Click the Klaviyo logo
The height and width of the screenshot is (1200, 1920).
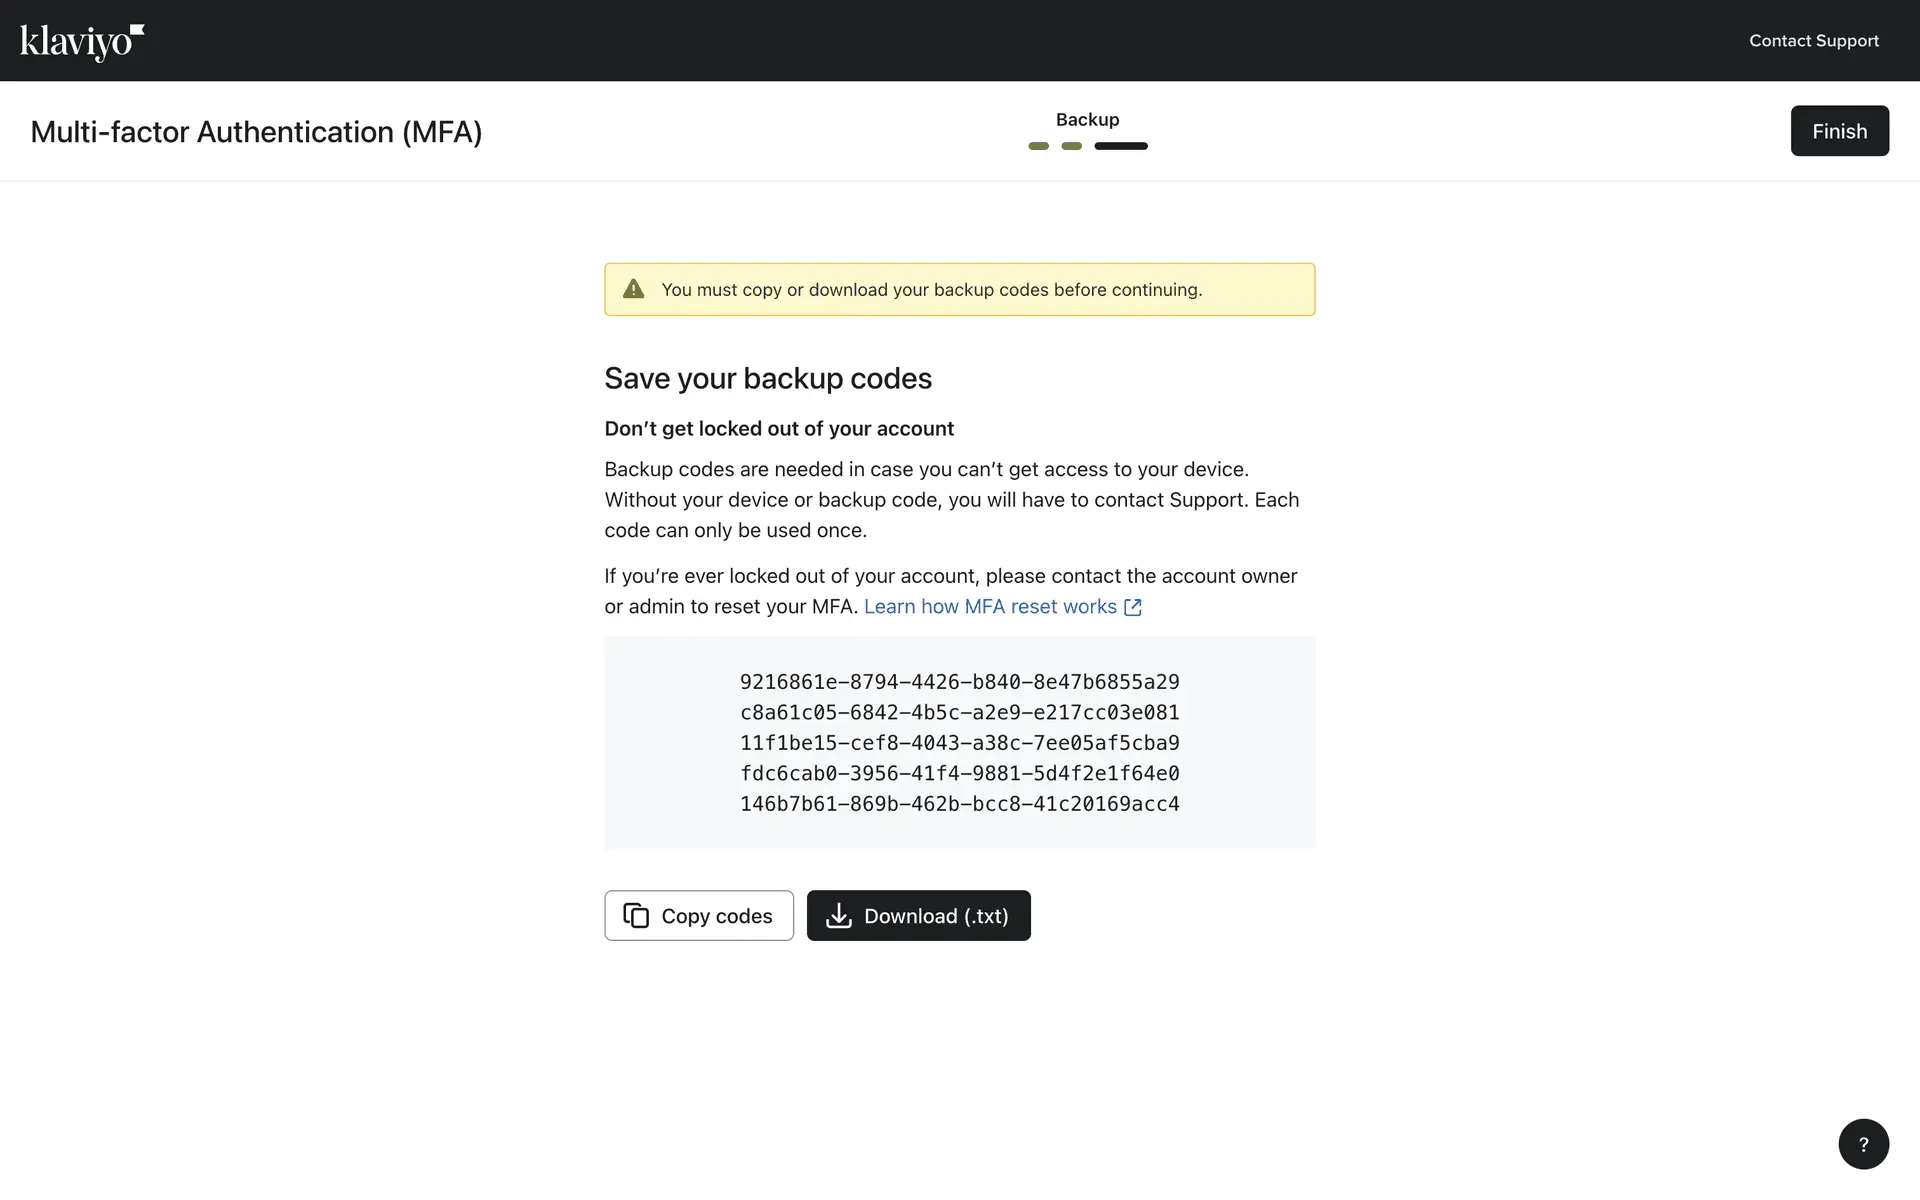82,42
